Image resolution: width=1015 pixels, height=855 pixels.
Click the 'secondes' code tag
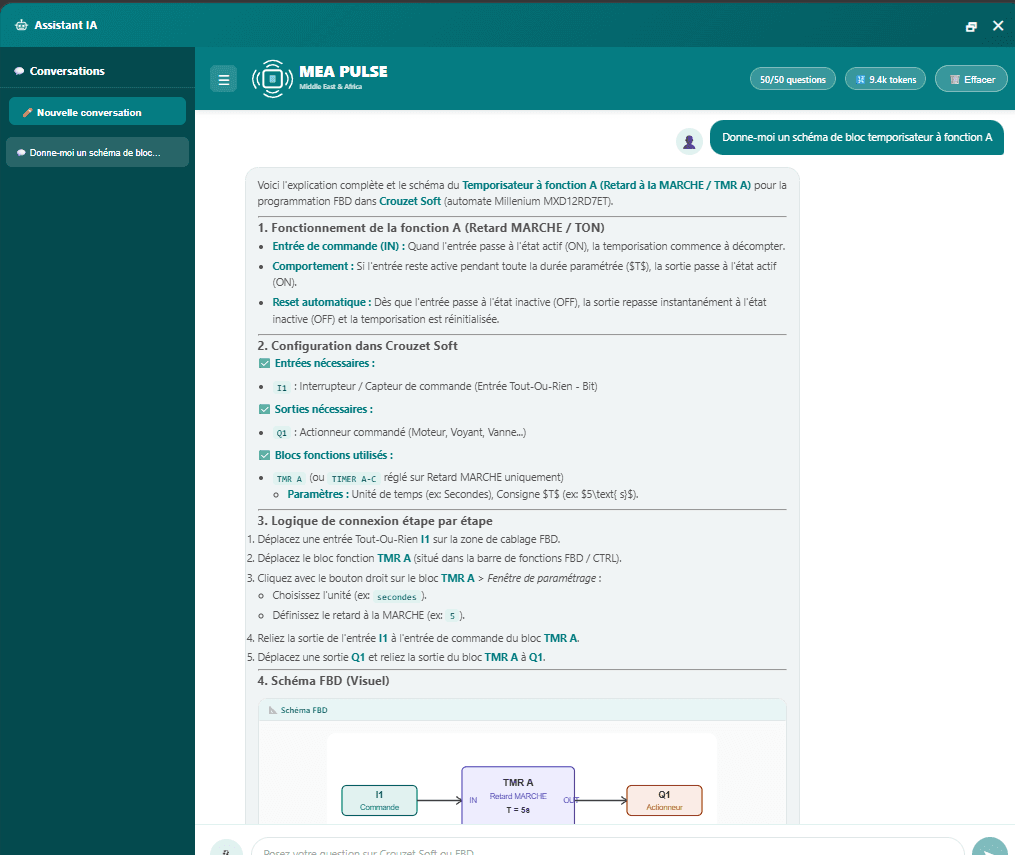[396, 597]
